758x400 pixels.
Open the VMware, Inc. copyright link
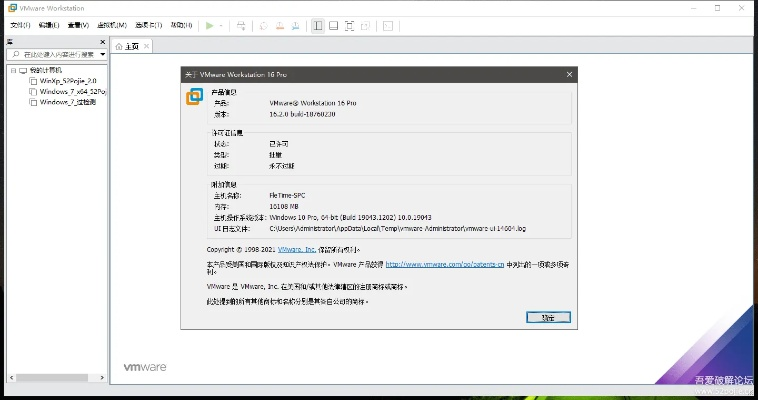(297, 249)
